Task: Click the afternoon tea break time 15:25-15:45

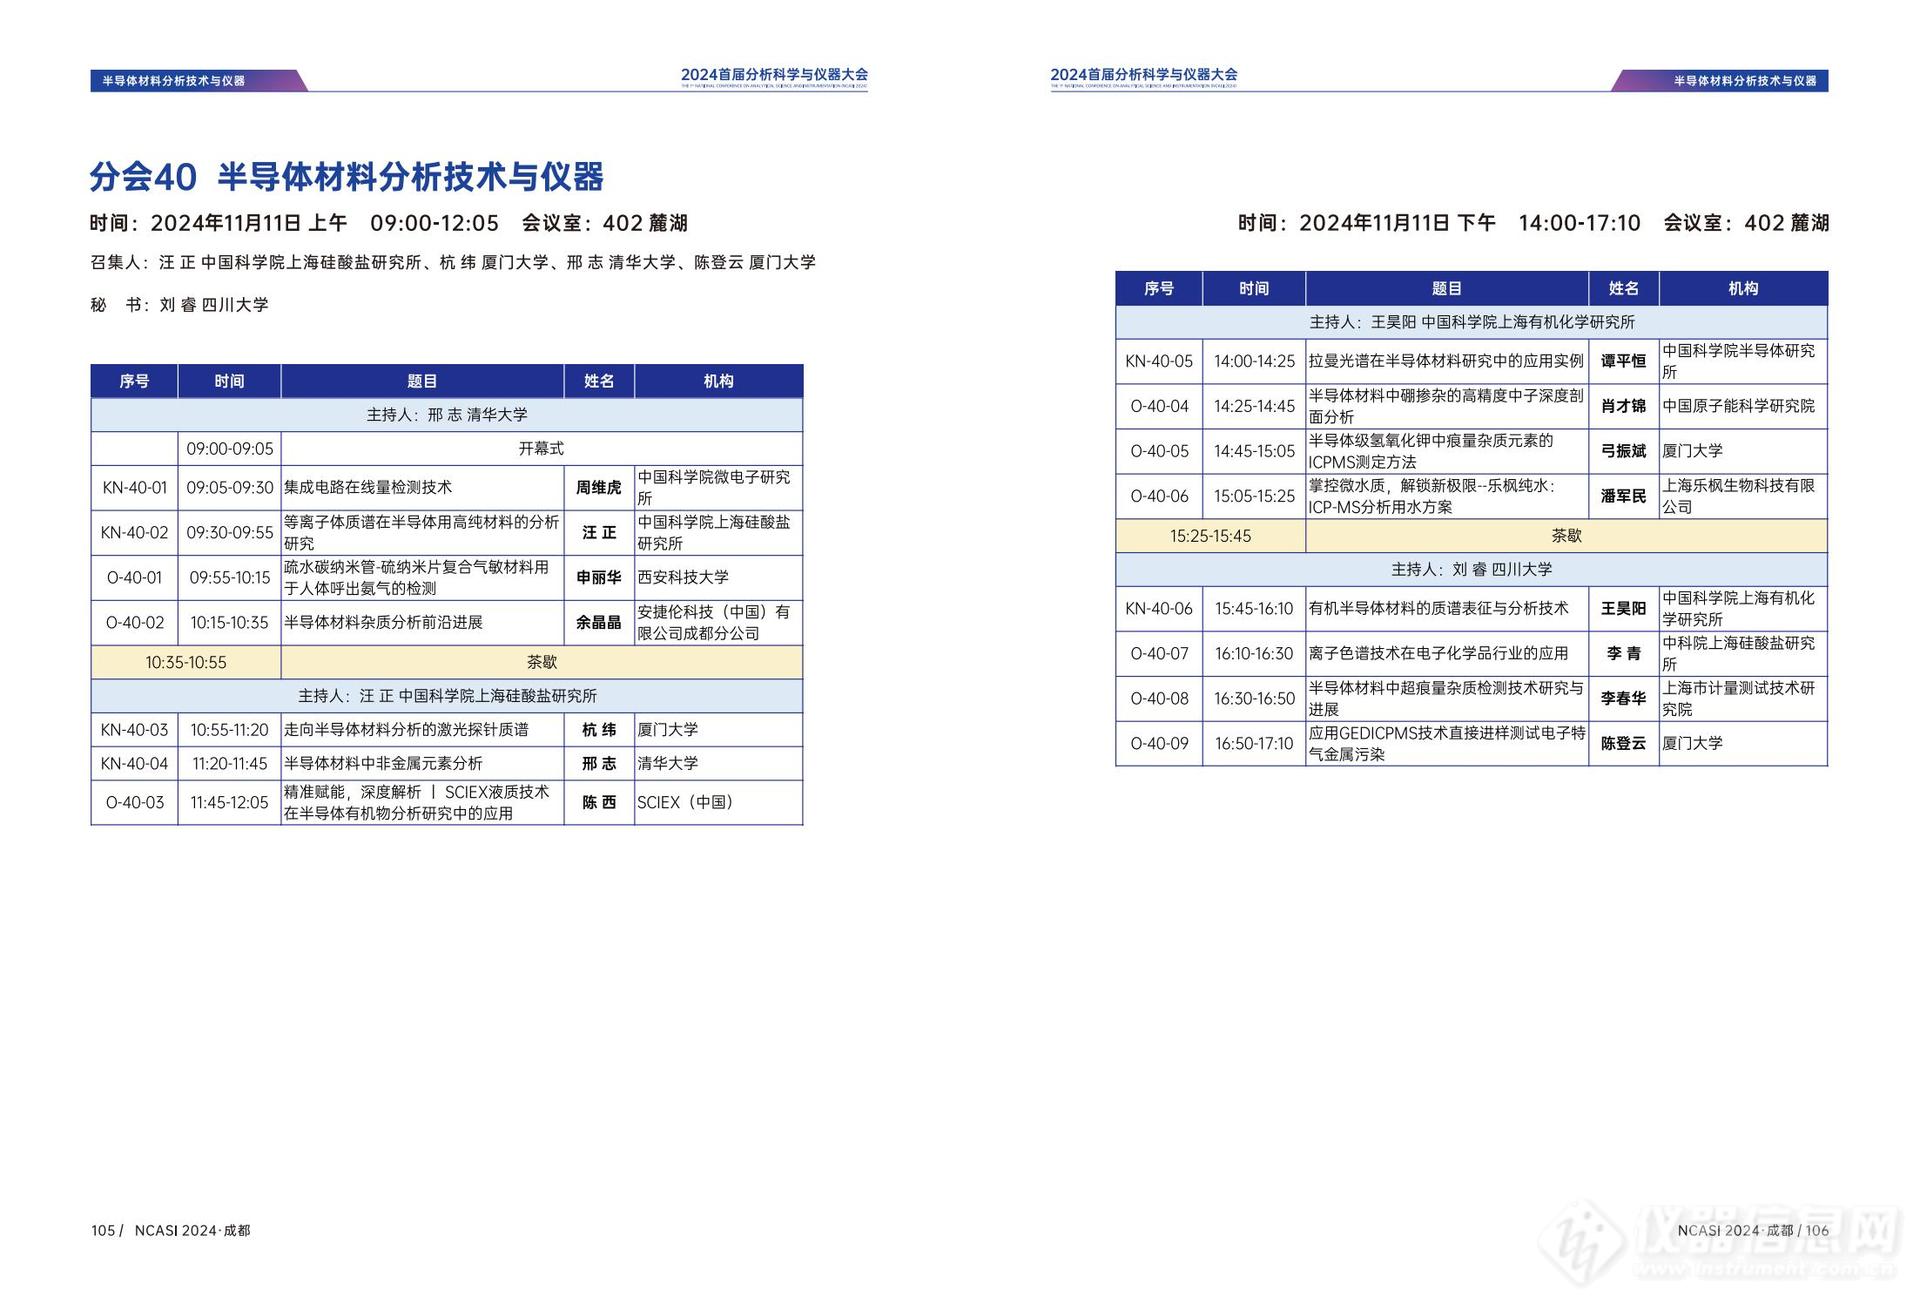Action: 1210,536
